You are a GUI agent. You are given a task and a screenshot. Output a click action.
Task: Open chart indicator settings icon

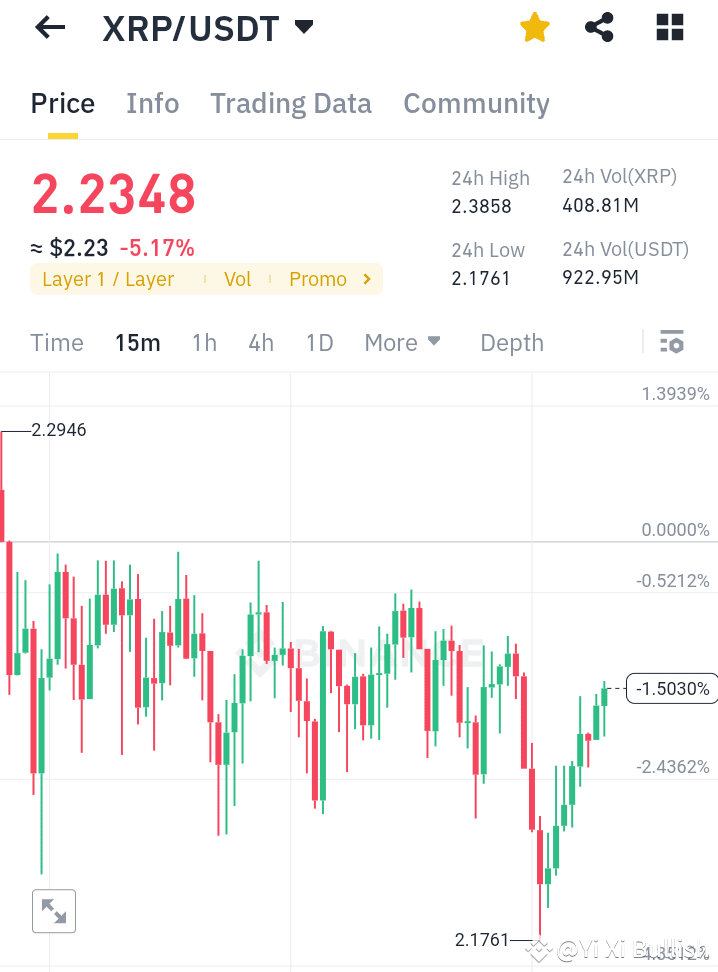670,341
